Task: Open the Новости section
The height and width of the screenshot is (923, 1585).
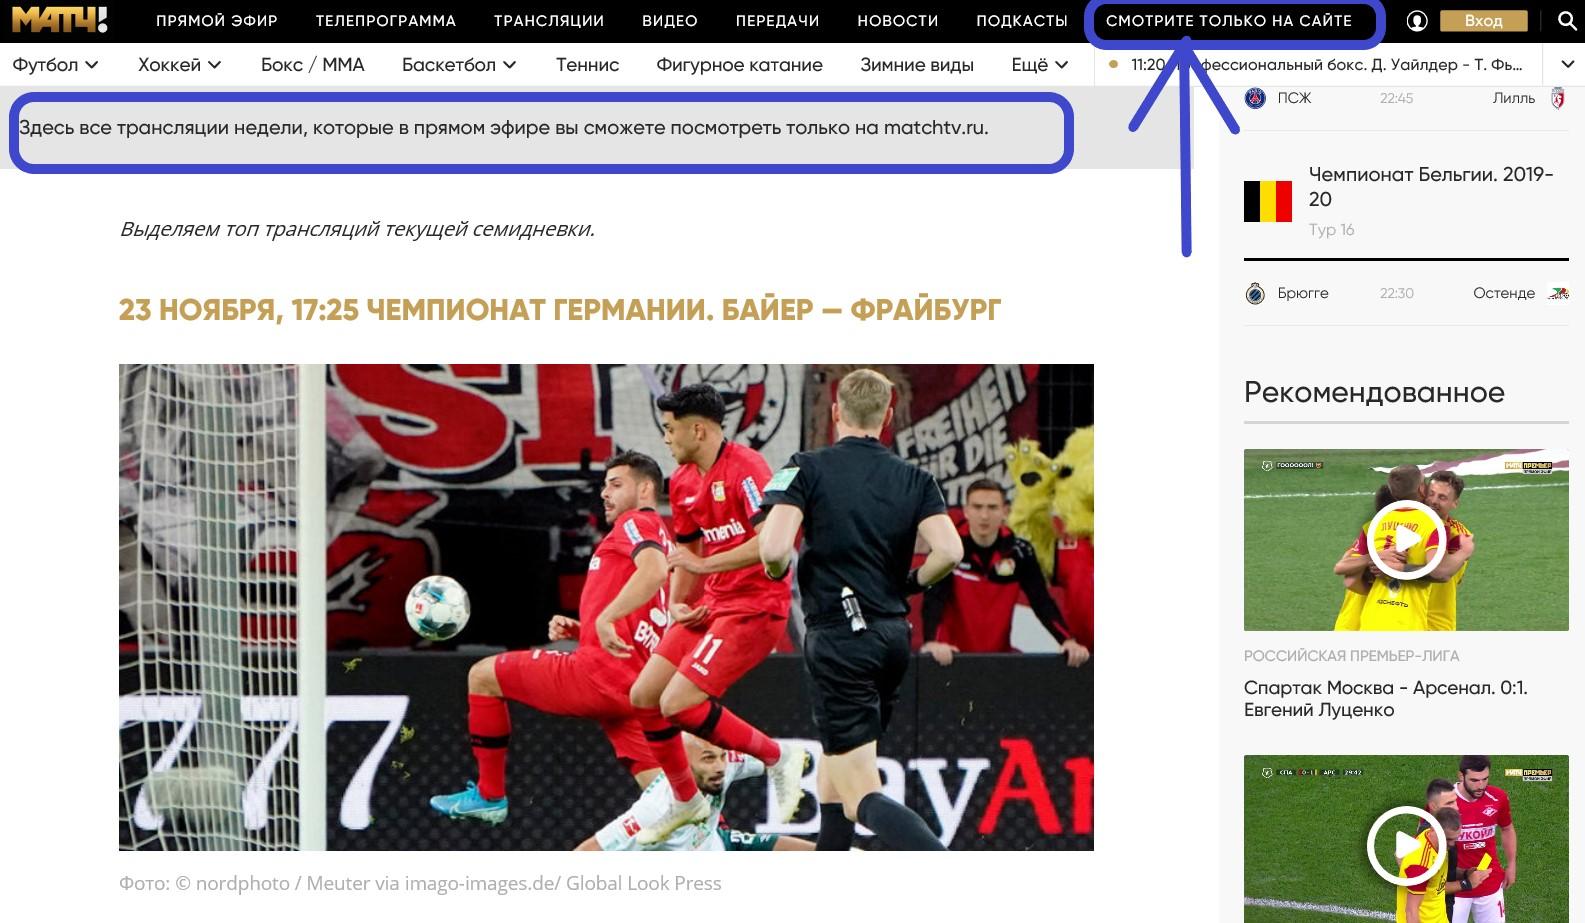Action: (898, 20)
